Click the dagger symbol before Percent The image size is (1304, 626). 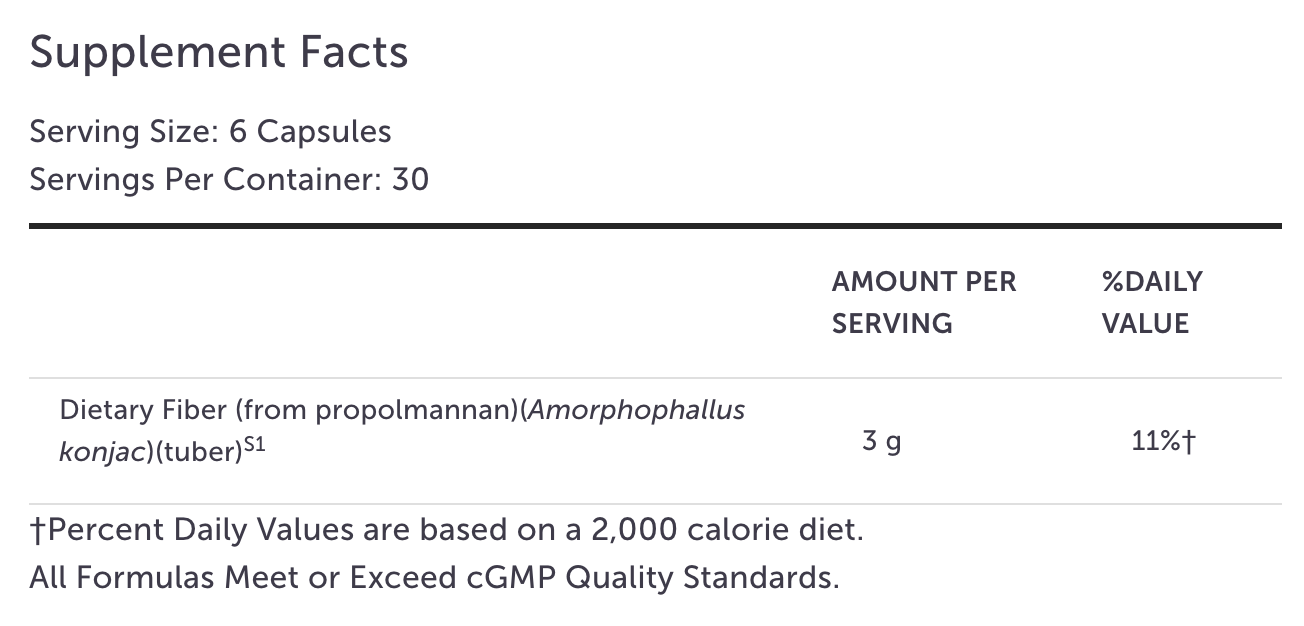38,531
